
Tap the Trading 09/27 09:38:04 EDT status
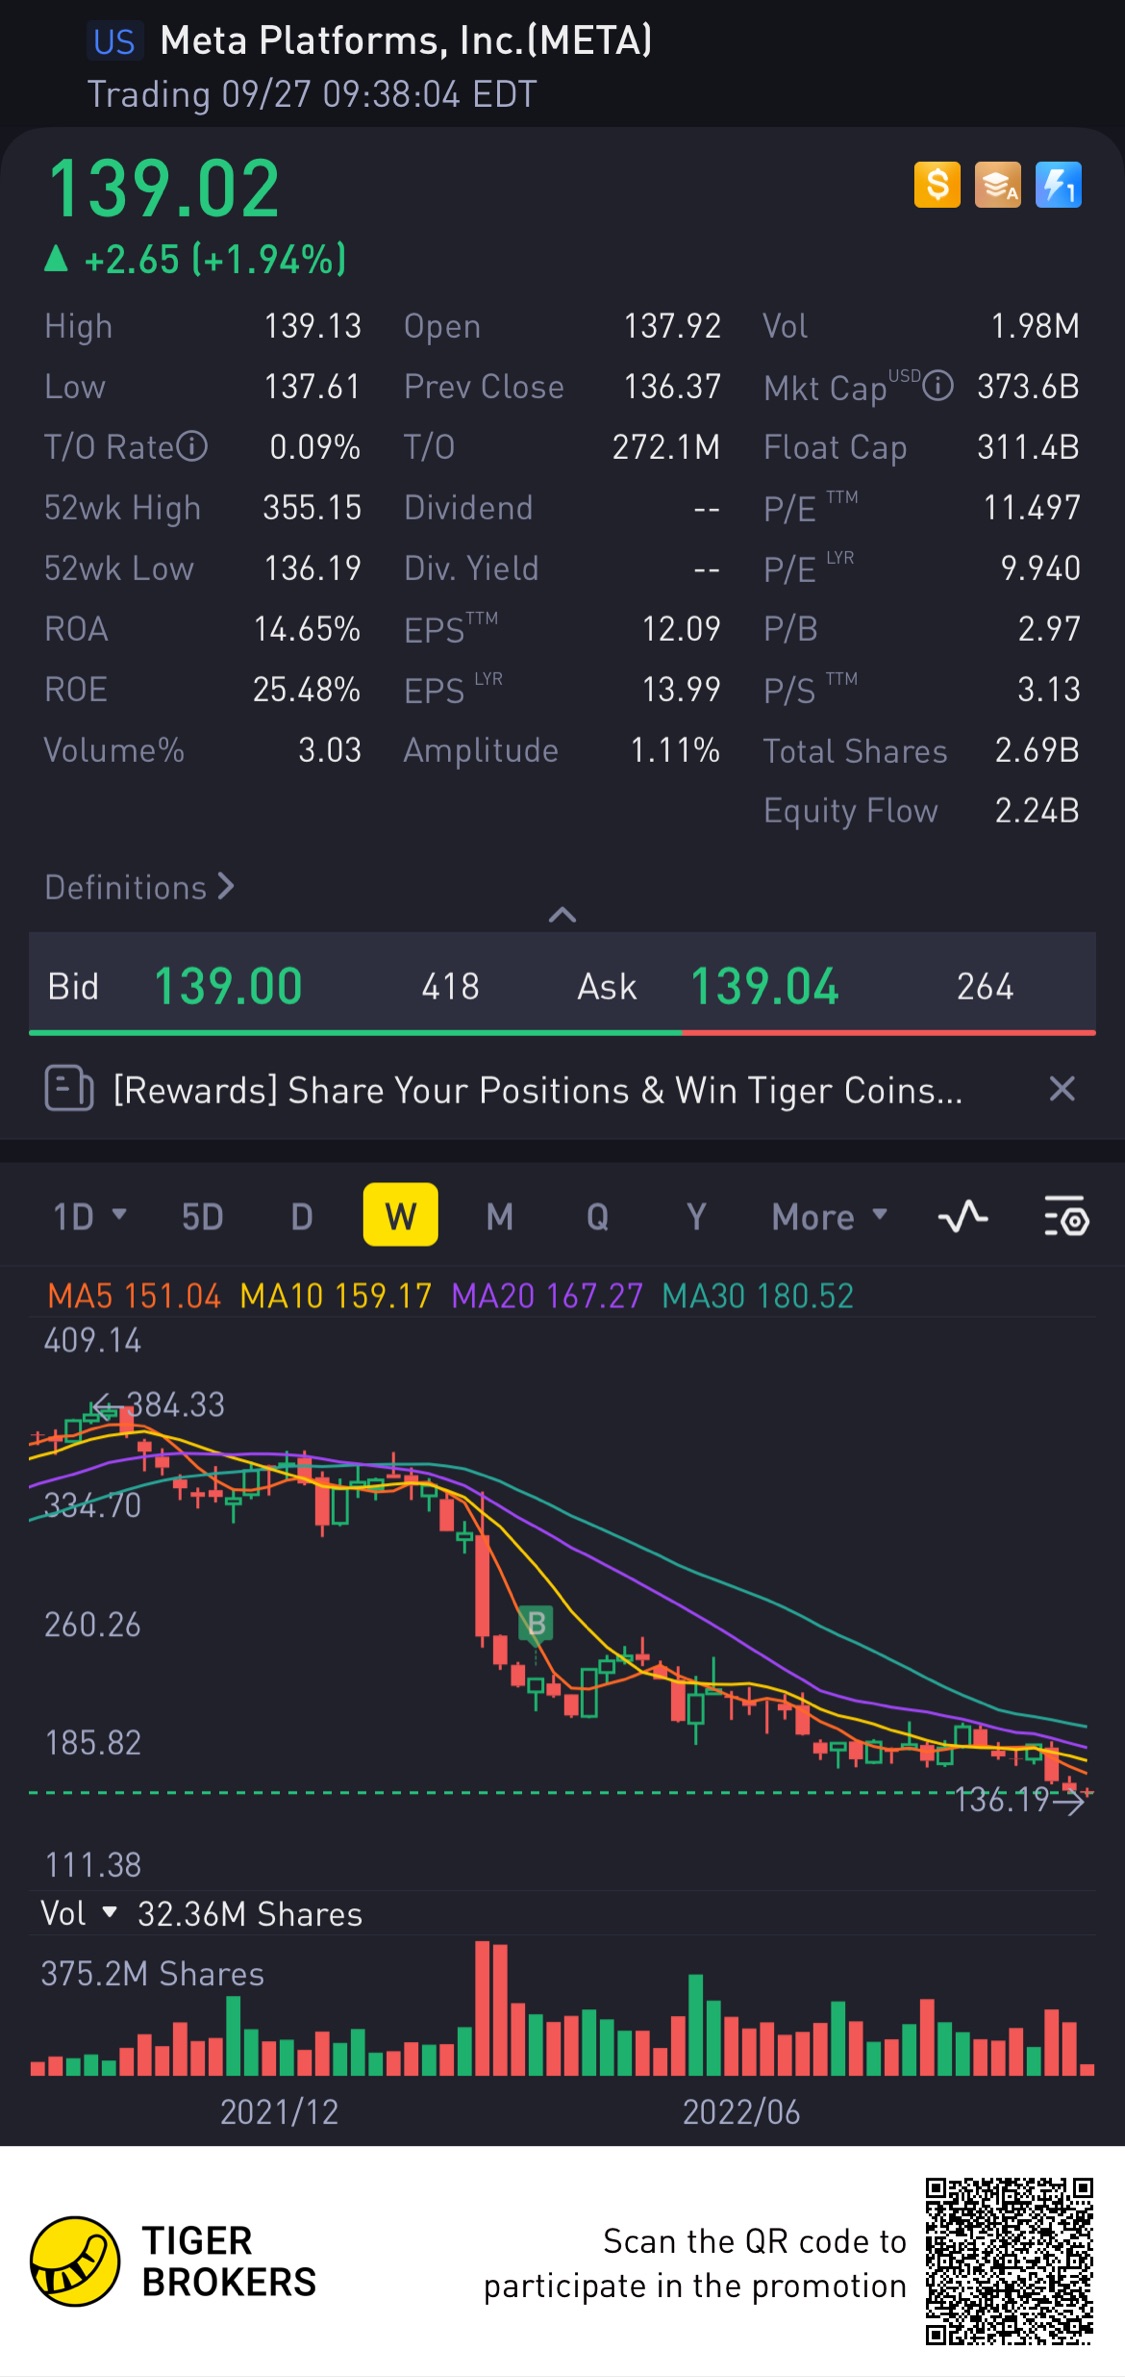point(312,94)
